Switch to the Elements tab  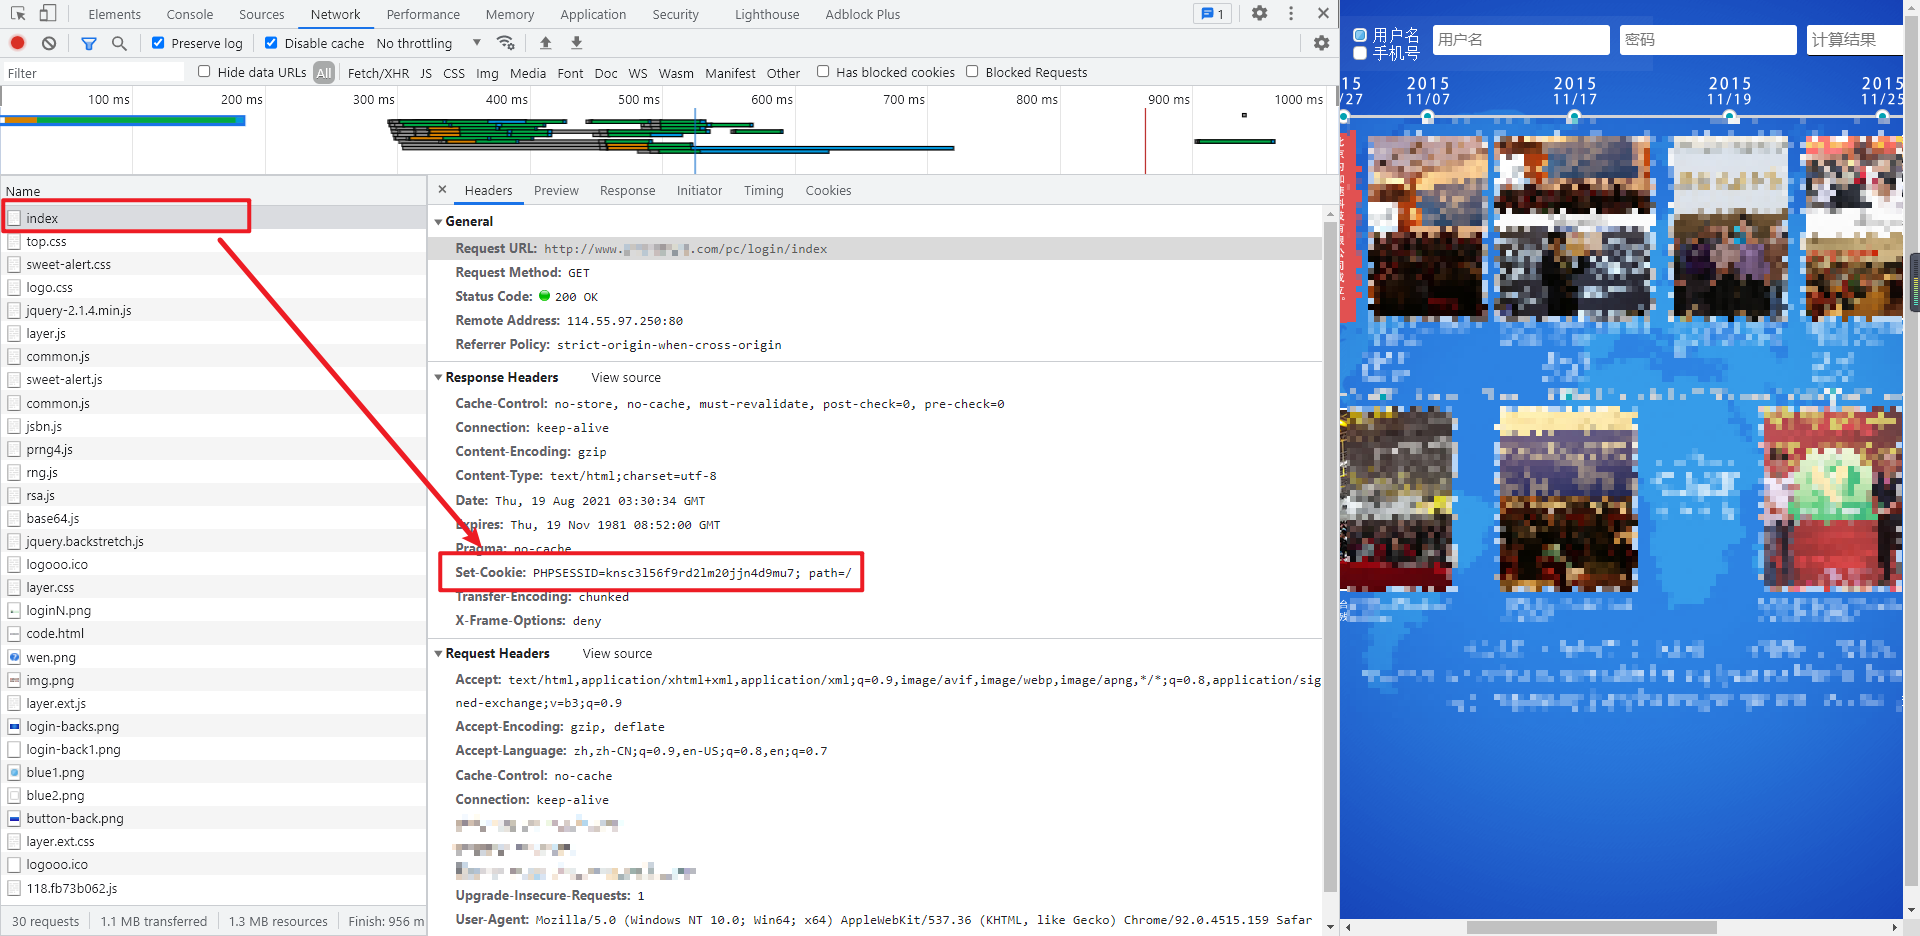[114, 14]
